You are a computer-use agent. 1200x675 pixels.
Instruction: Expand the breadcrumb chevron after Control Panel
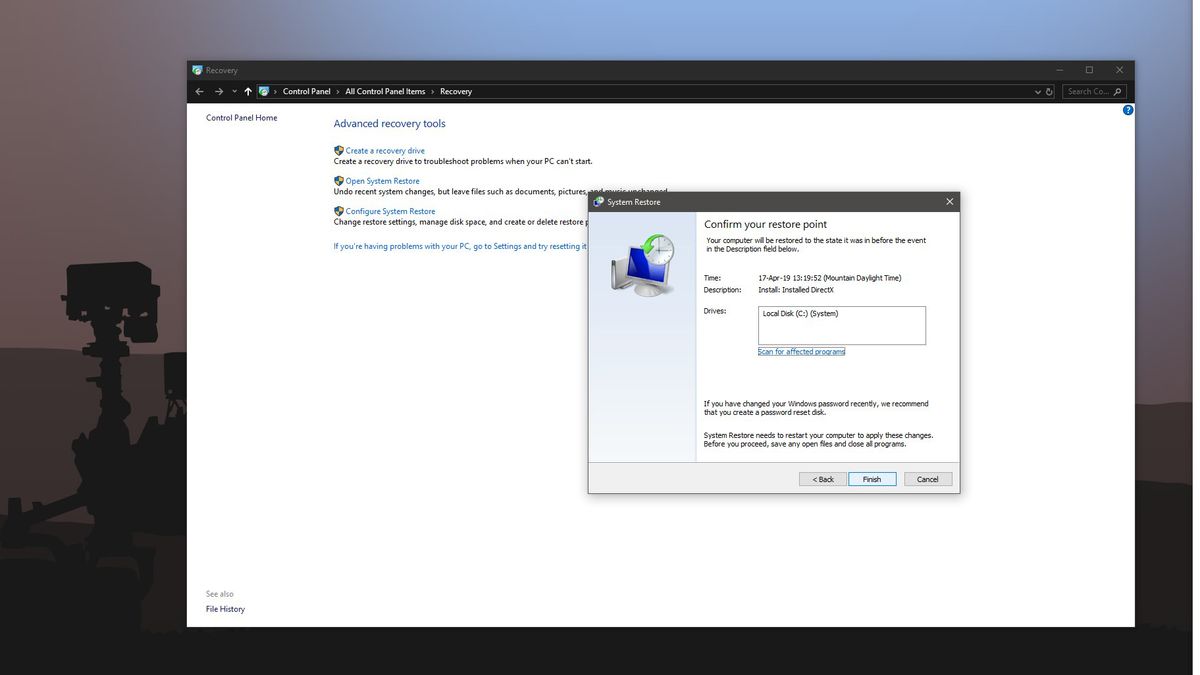coord(336,91)
